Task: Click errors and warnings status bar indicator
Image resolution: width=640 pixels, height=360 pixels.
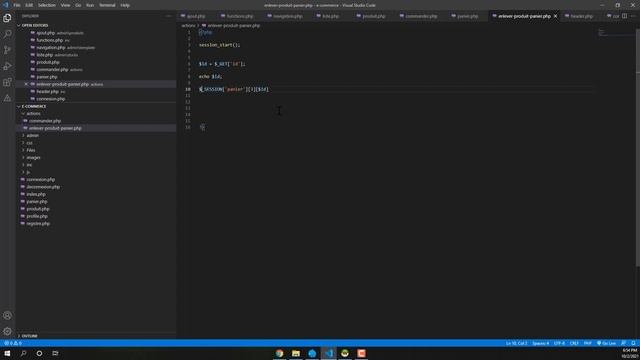Action: [x=13, y=343]
